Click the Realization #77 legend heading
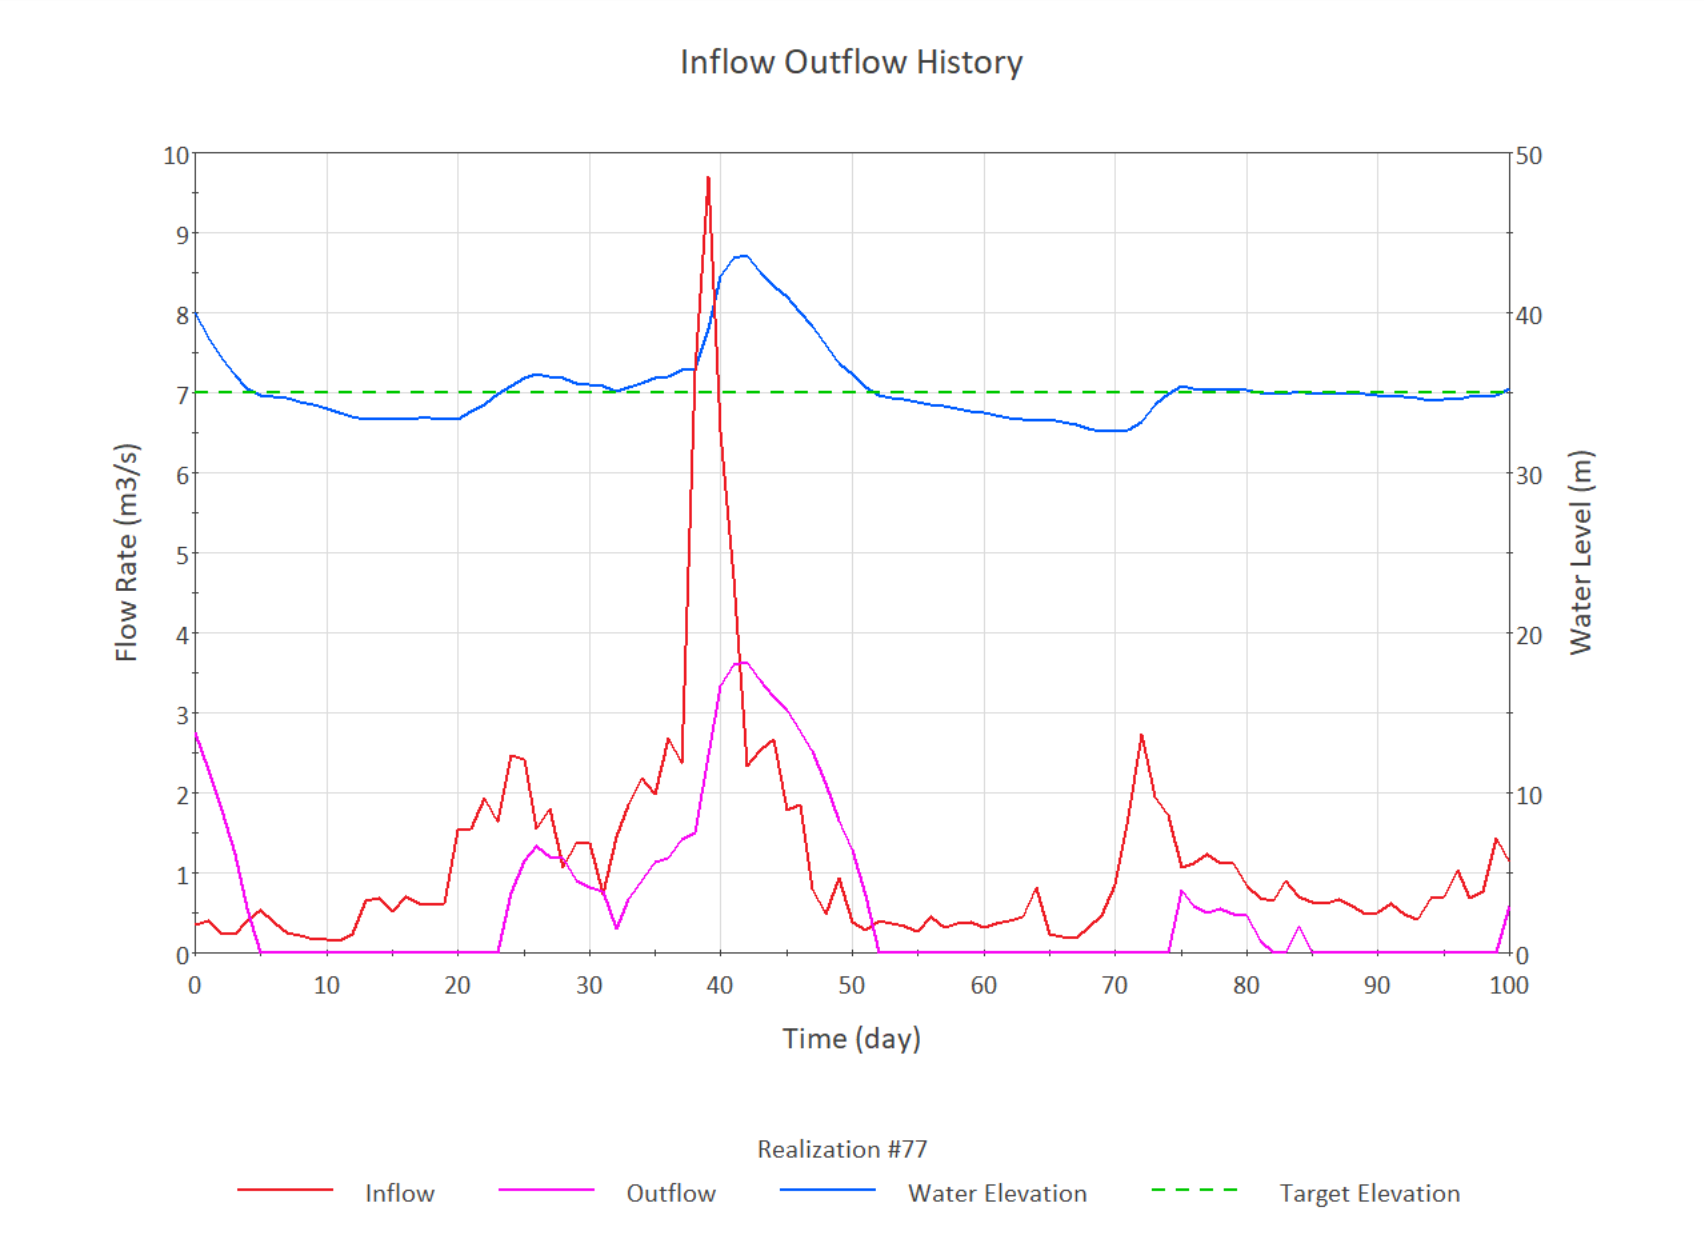Image resolution: width=1704 pixels, height=1238 pixels. pyautogui.click(x=842, y=1149)
